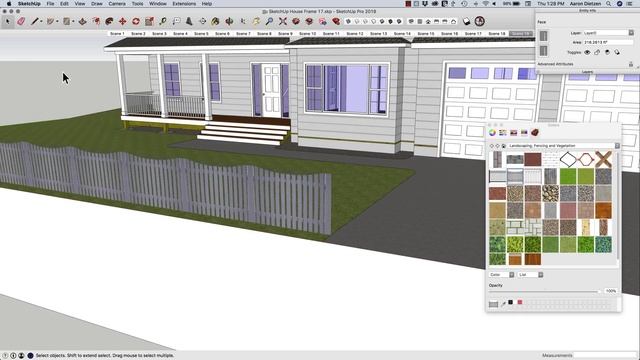Activate the Line pencil tool

point(35,21)
